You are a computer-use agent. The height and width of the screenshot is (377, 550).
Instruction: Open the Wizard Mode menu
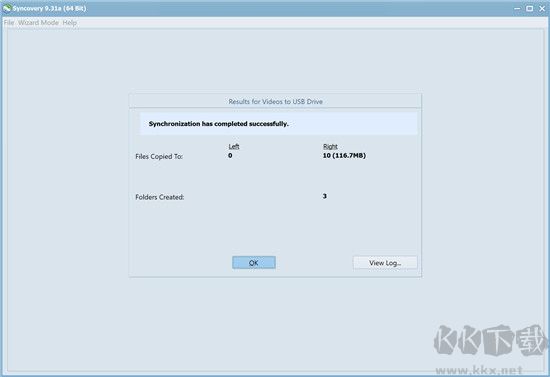(38, 23)
